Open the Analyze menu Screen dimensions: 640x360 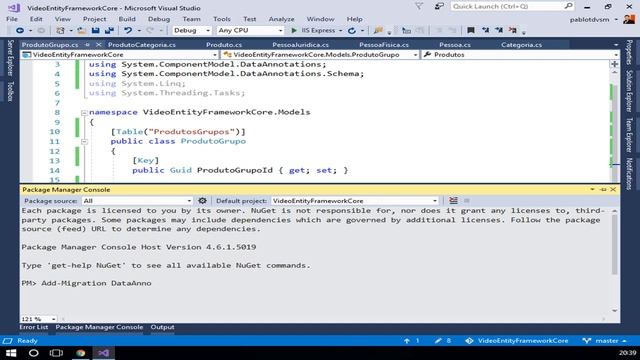point(281,19)
